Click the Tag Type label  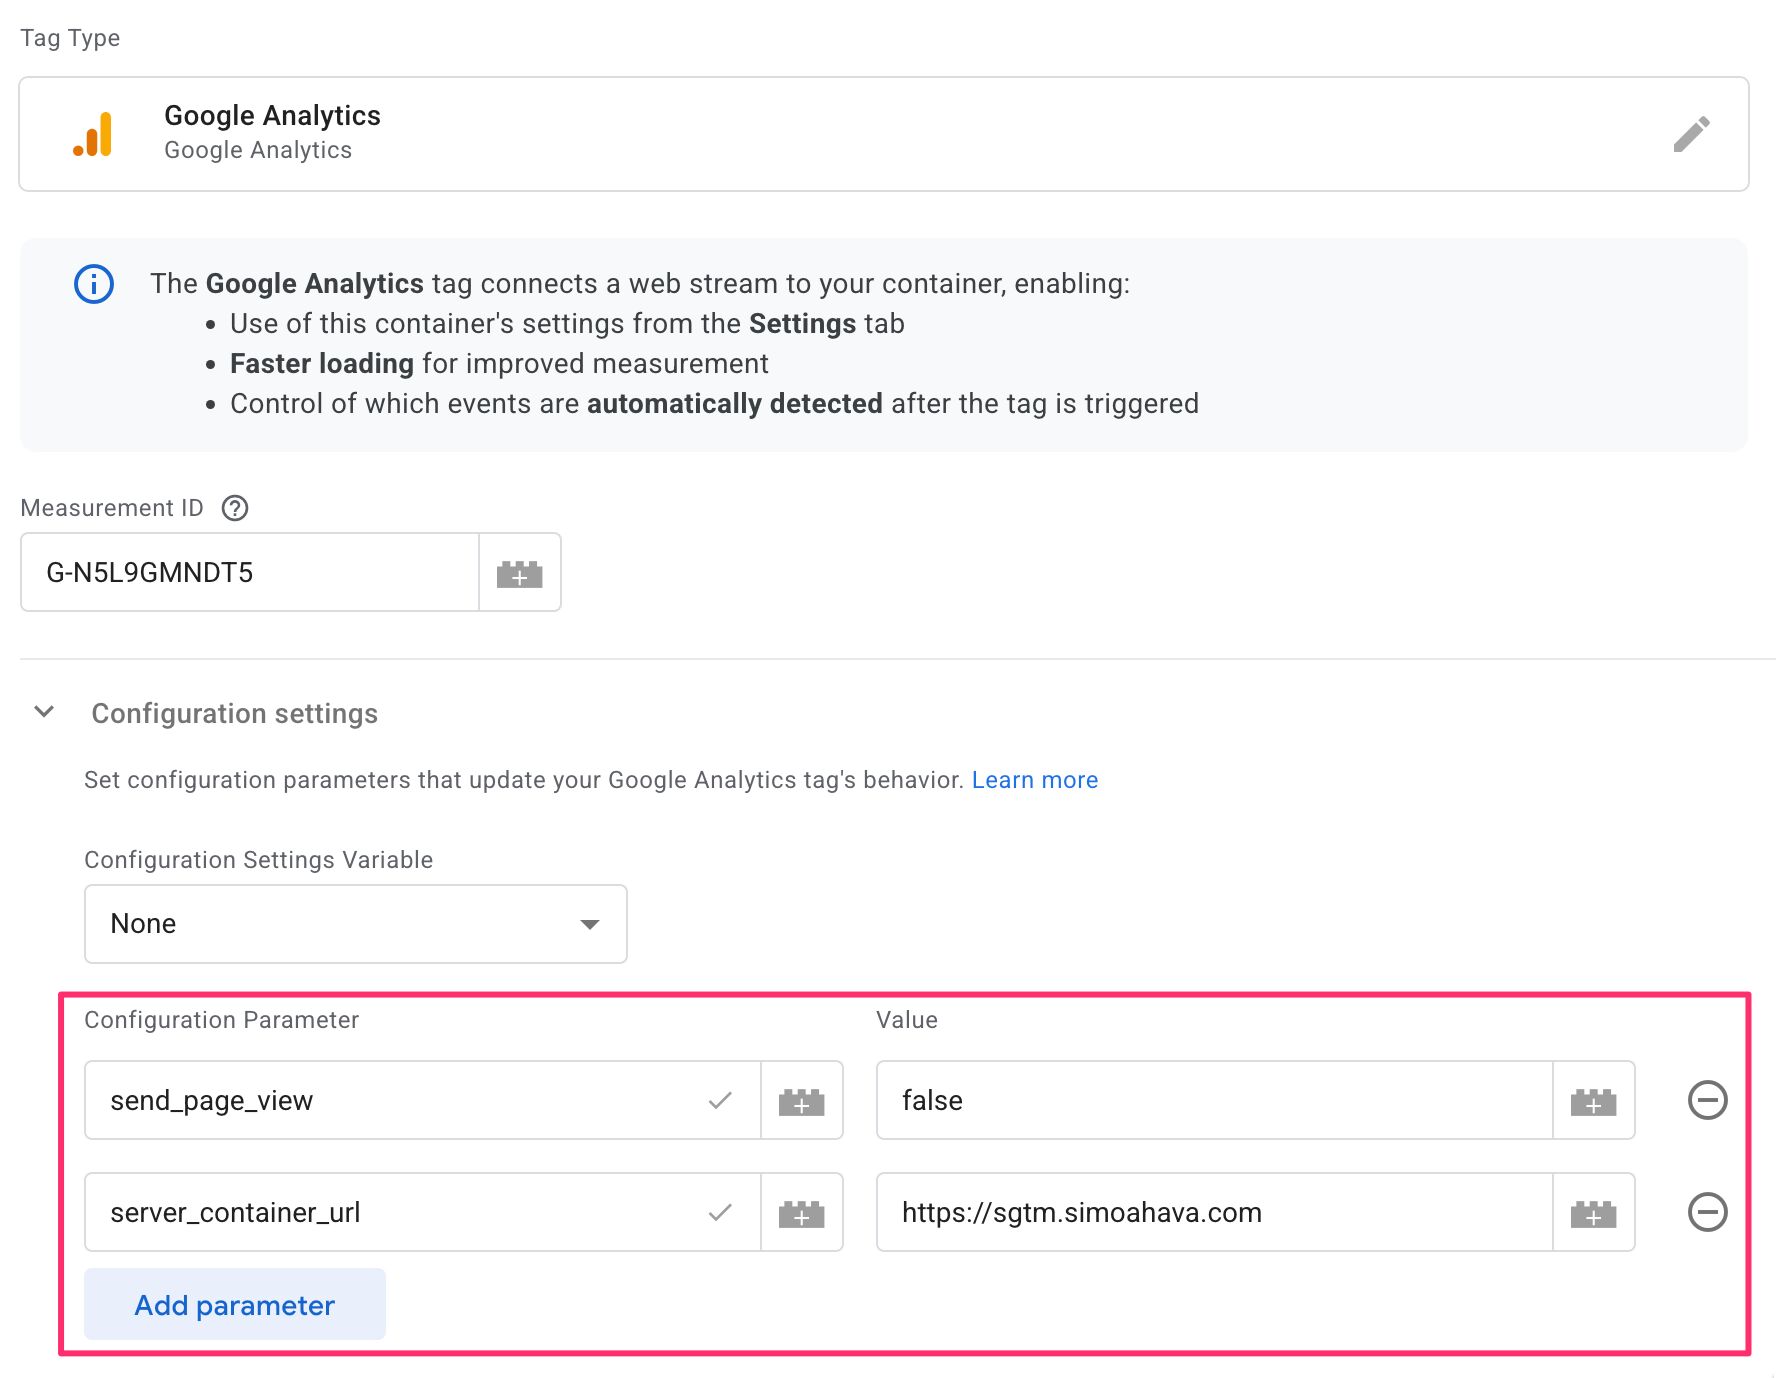click(x=70, y=38)
